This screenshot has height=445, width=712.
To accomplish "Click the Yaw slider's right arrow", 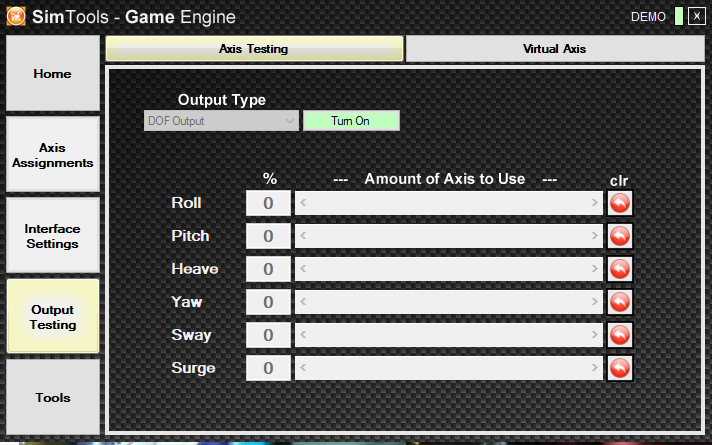I will (x=594, y=302).
